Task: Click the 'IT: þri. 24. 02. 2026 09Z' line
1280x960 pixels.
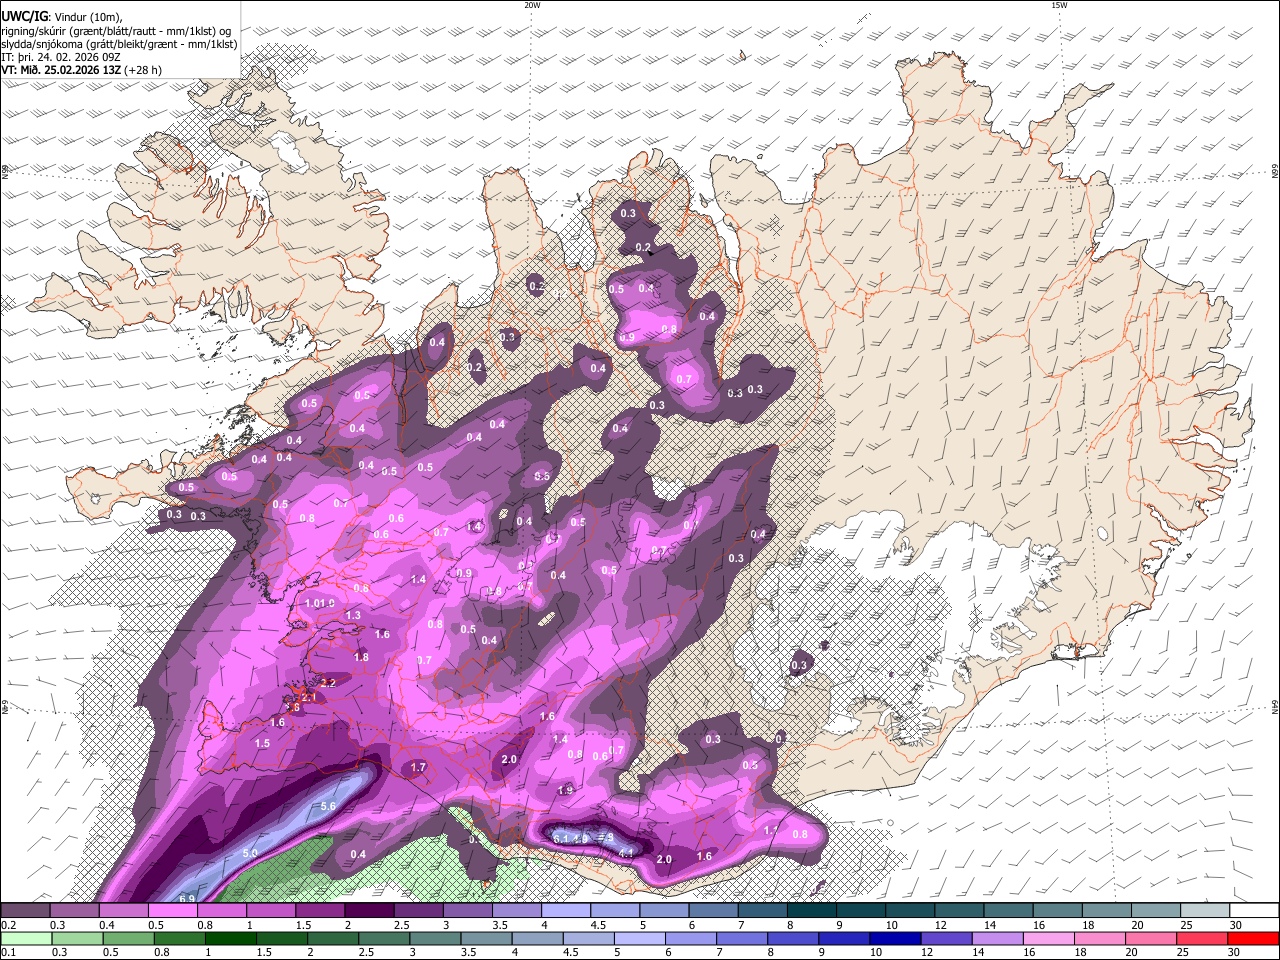Action: [x=61, y=57]
